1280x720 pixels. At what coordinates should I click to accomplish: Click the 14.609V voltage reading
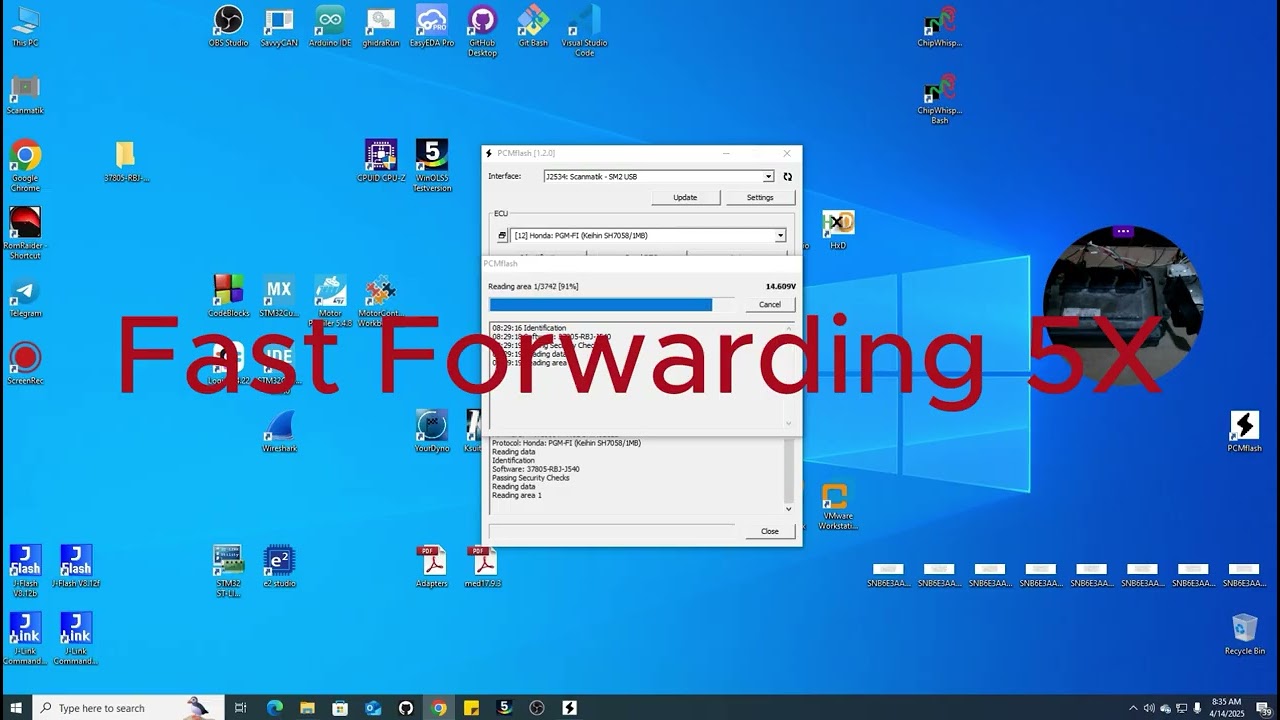coord(781,287)
